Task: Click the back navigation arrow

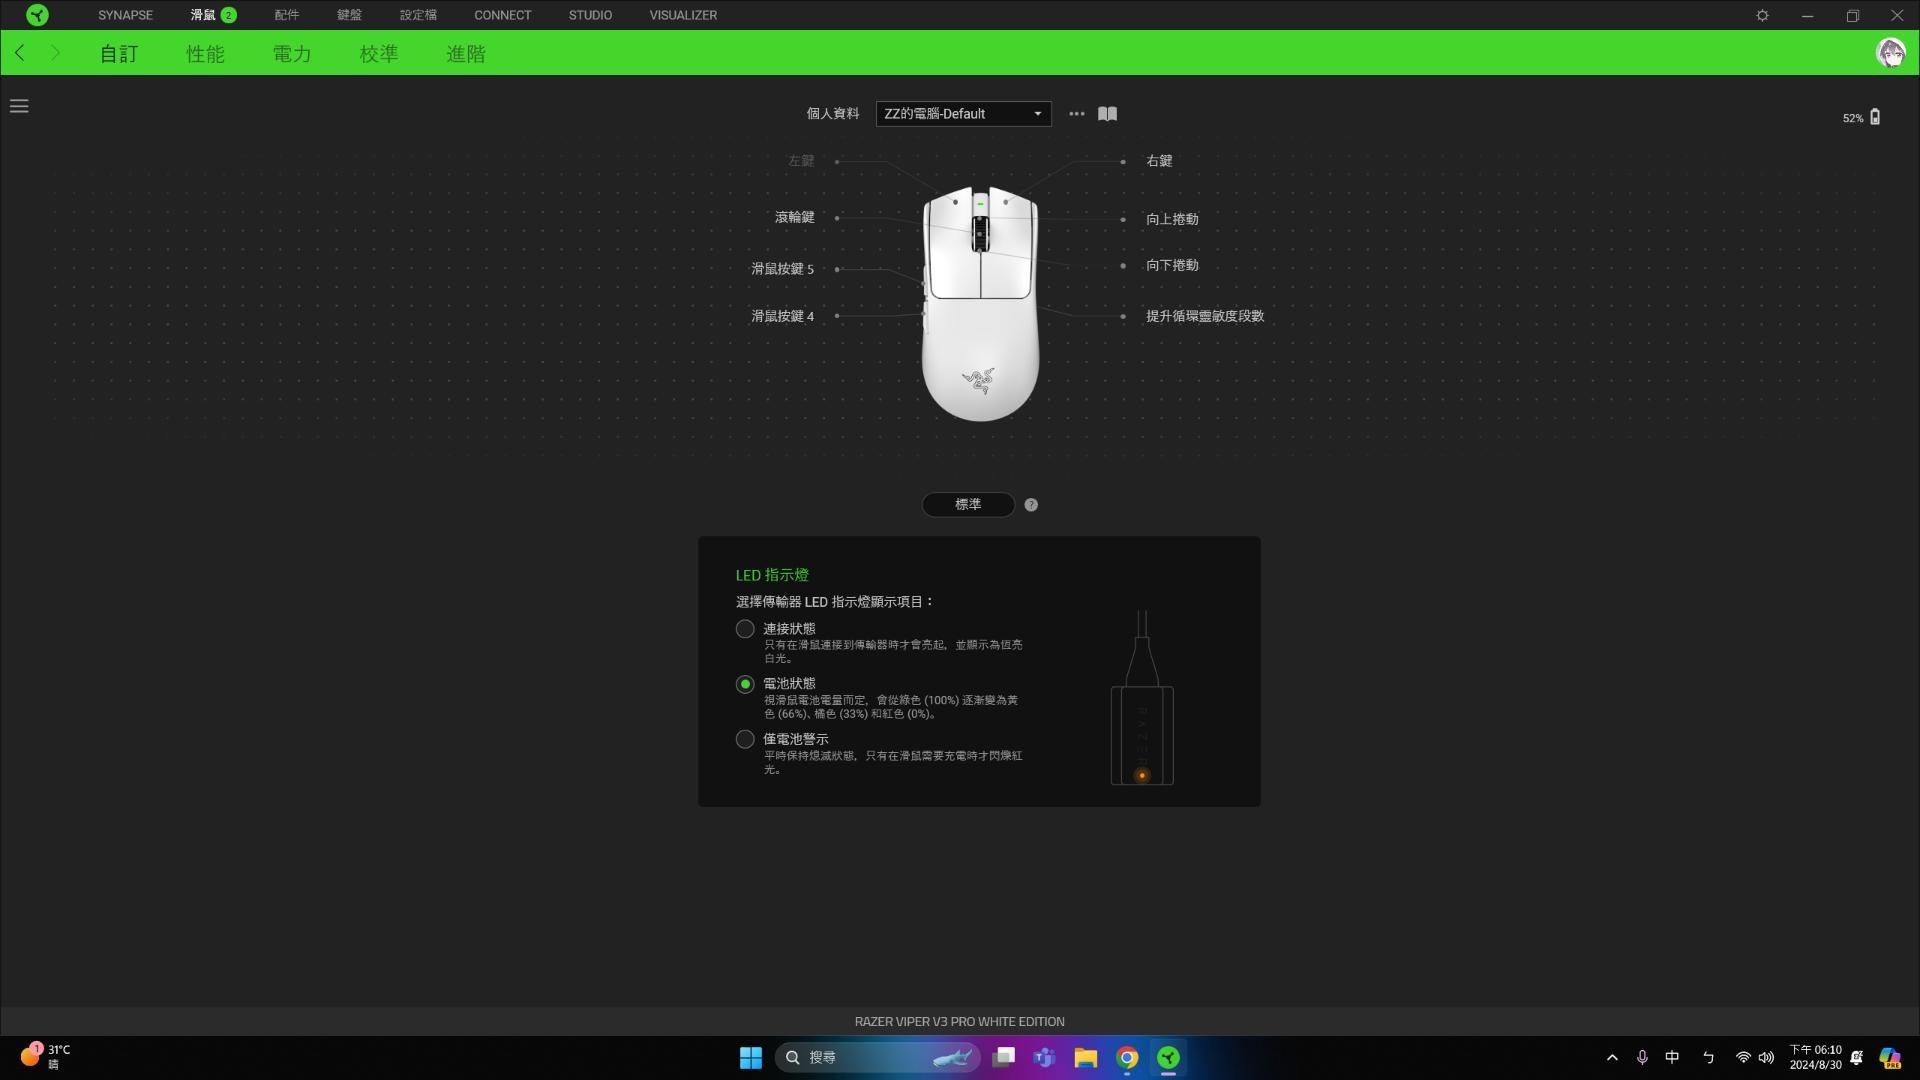Action: pos(19,53)
